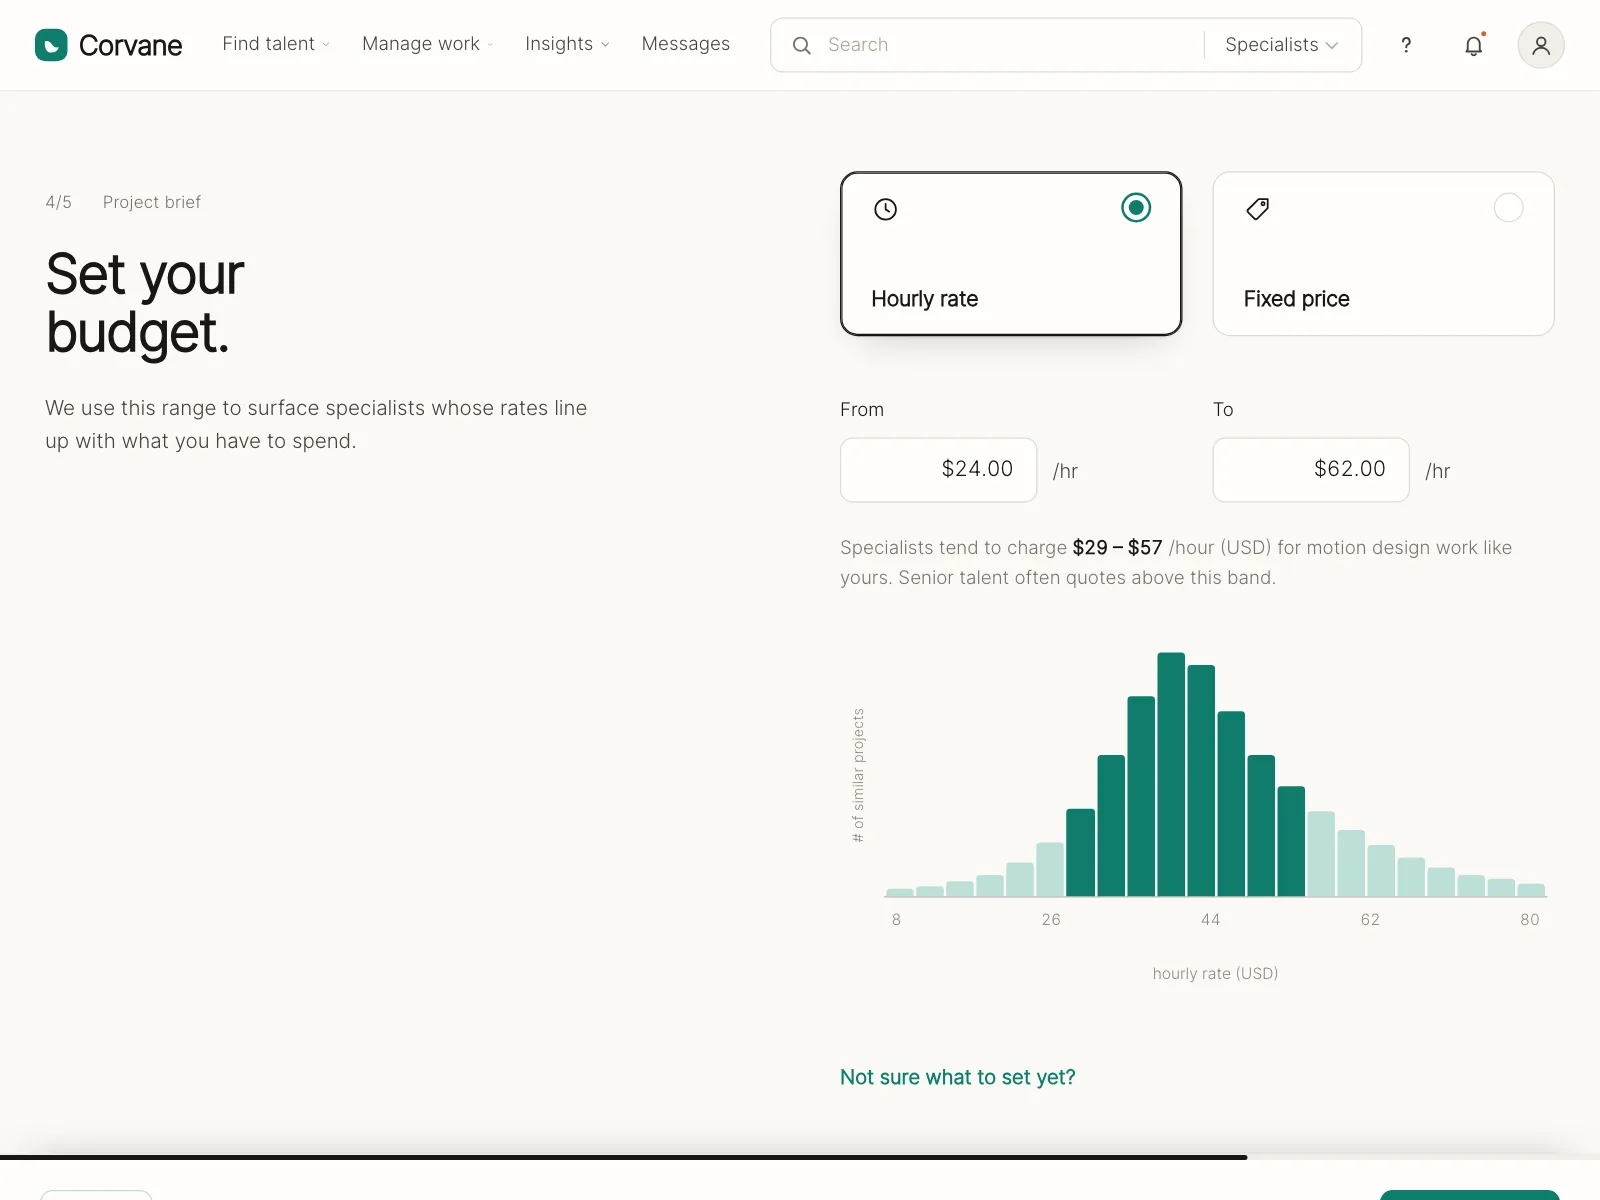Click the 'Set your budget.' heading
Screen dimensions: 1600x1200
[x=145, y=303]
